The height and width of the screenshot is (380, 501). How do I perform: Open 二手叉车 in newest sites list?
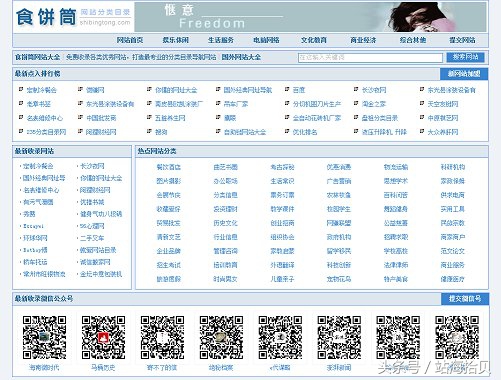point(92,238)
